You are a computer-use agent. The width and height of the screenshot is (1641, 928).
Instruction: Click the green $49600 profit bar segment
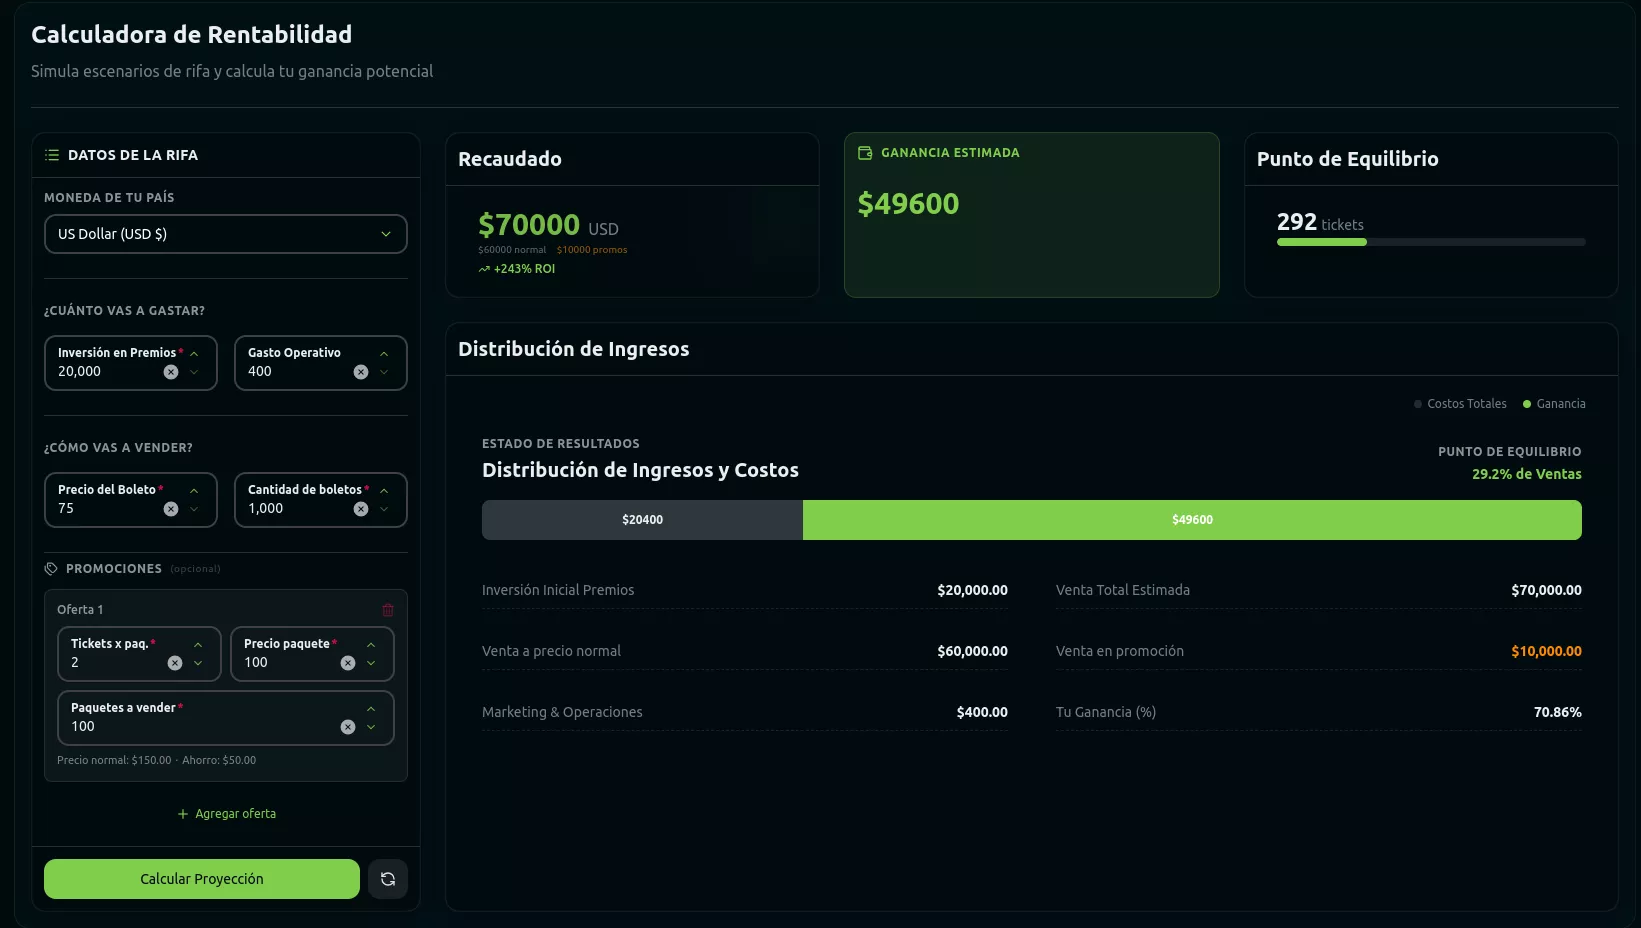click(1192, 520)
